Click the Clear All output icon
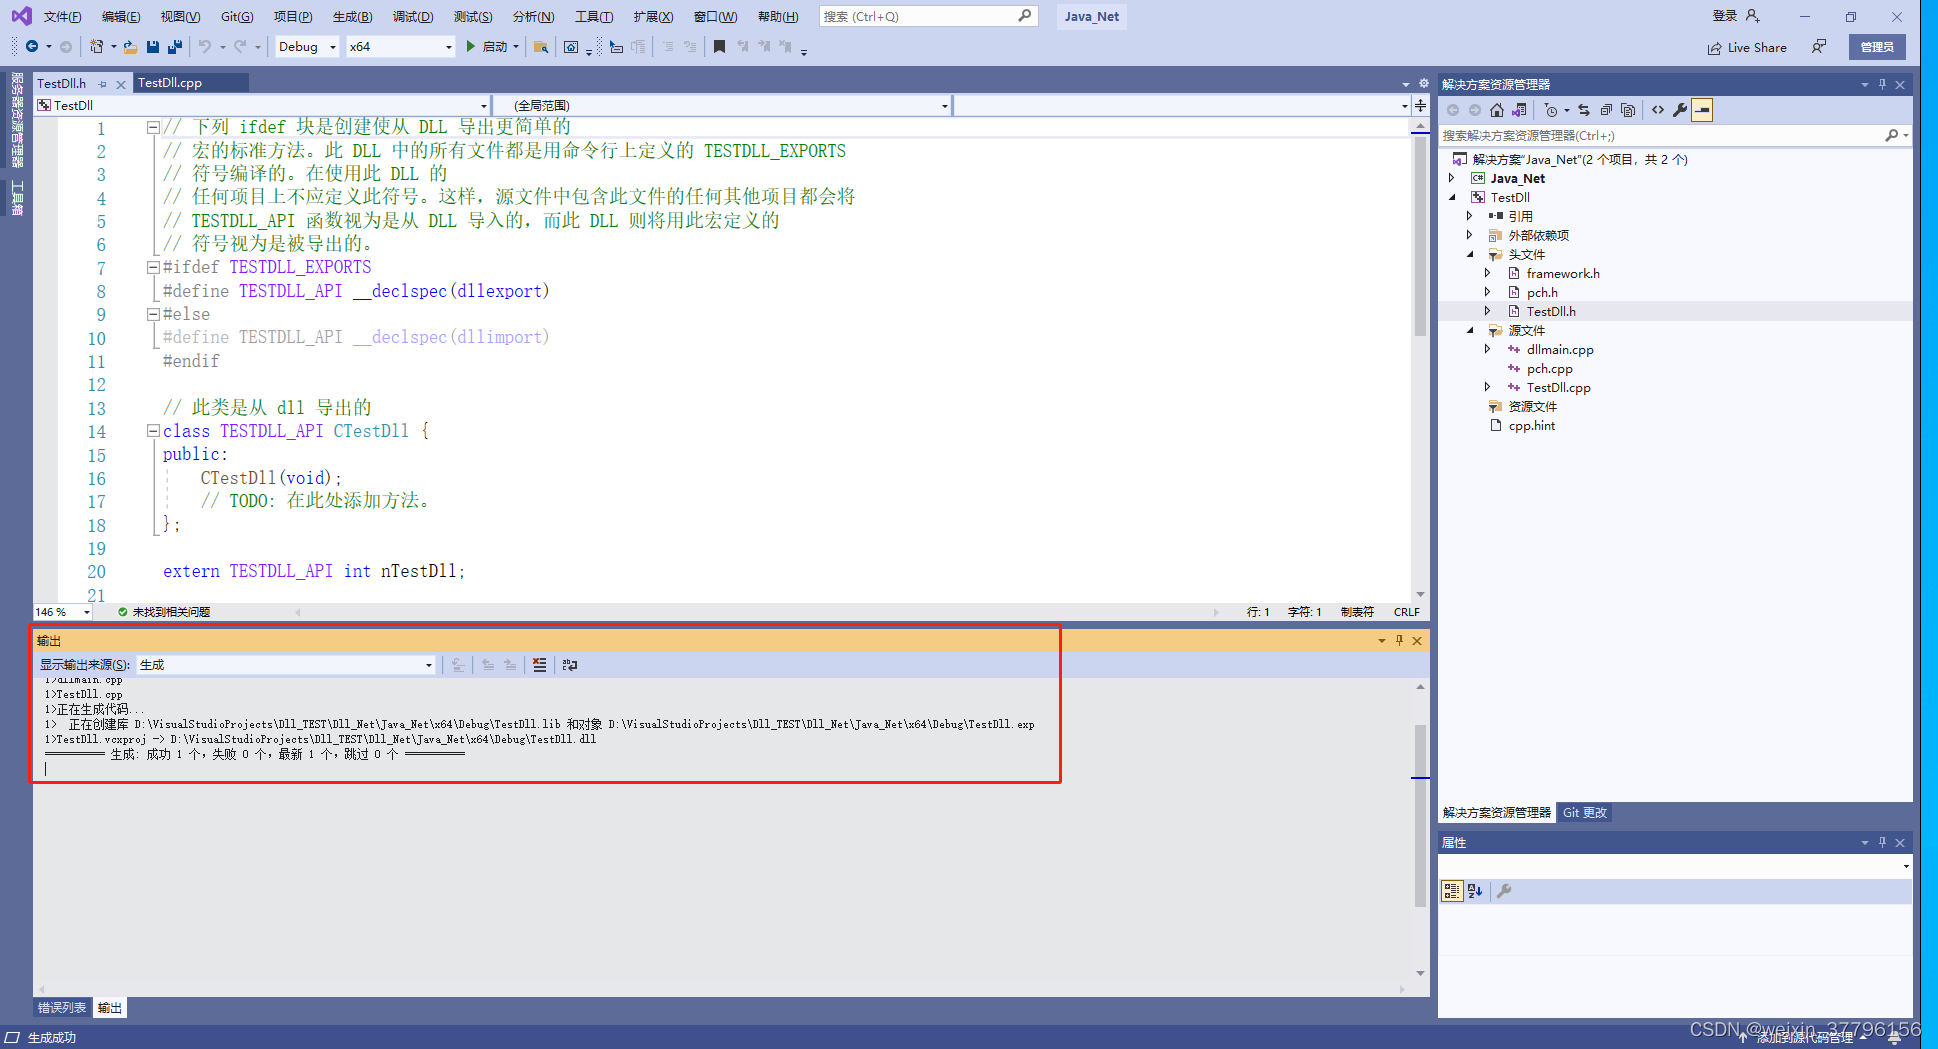The width and height of the screenshot is (1938, 1049). pos(540,665)
